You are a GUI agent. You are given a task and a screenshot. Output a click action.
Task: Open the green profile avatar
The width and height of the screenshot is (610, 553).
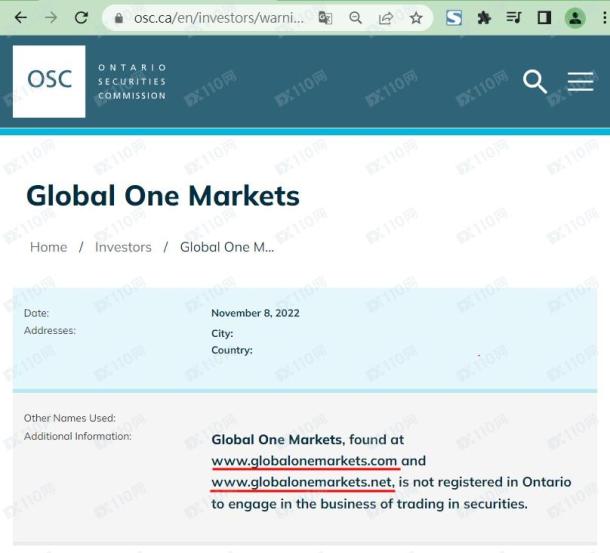575,18
